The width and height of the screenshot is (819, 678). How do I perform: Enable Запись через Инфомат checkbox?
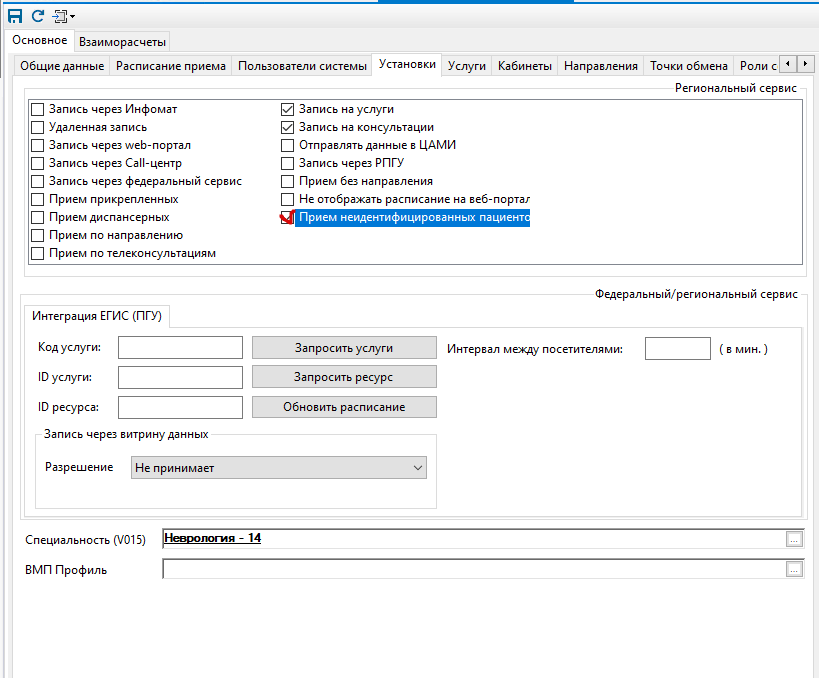point(38,109)
